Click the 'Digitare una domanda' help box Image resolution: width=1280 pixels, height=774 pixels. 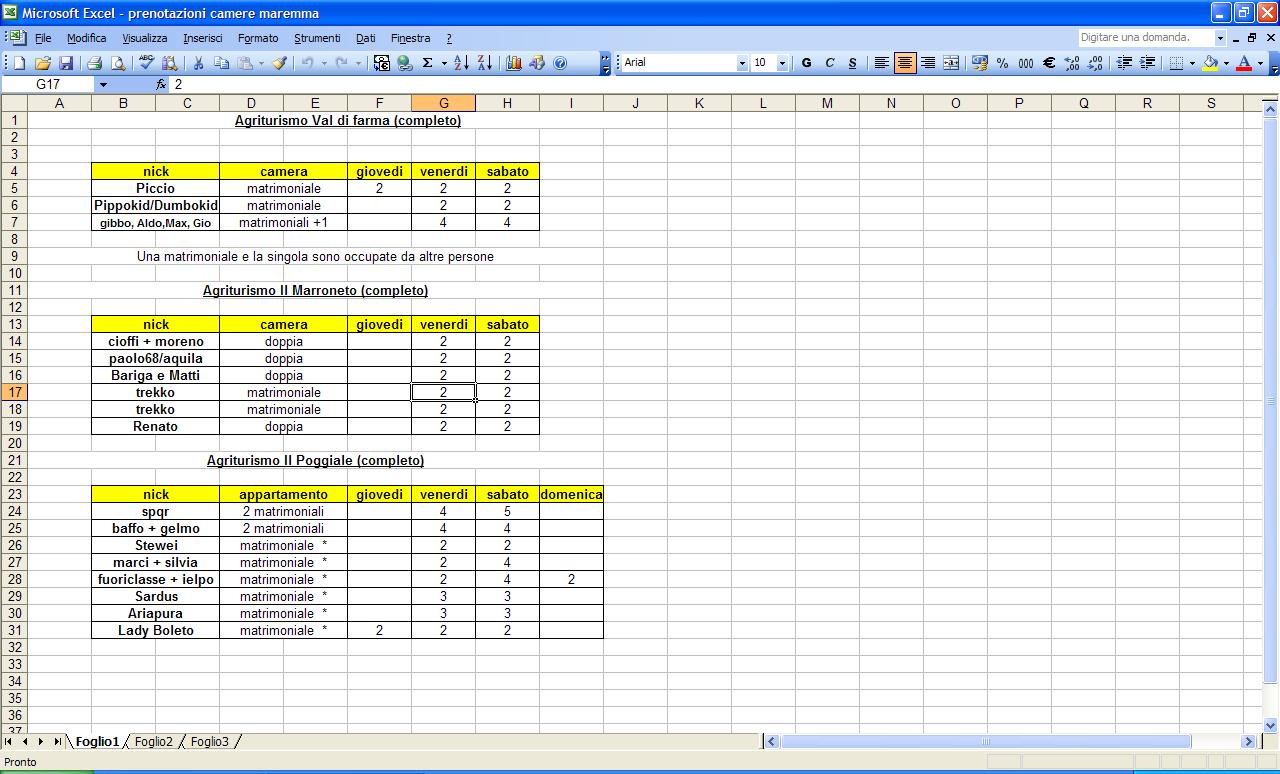click(1146, 38)
